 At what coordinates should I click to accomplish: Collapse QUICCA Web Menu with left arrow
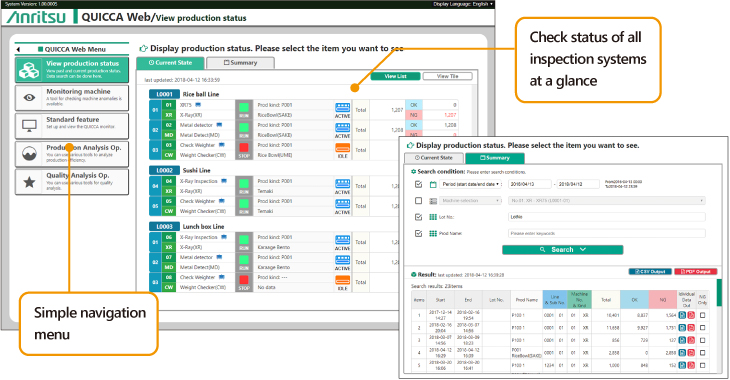[x=18, y=49]
